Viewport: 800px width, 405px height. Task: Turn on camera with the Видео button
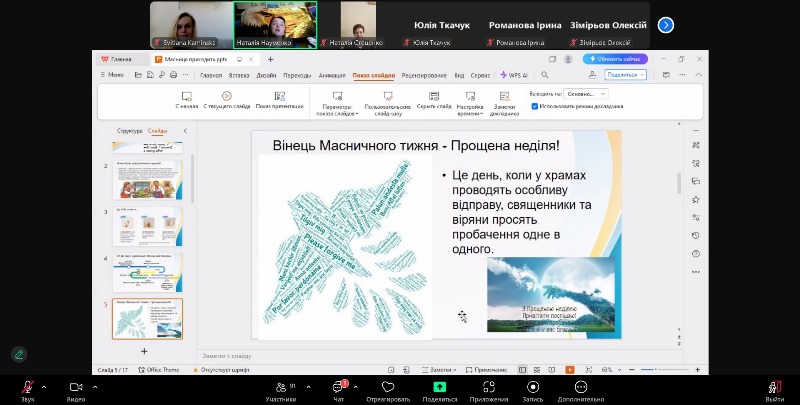pos(75,387)
